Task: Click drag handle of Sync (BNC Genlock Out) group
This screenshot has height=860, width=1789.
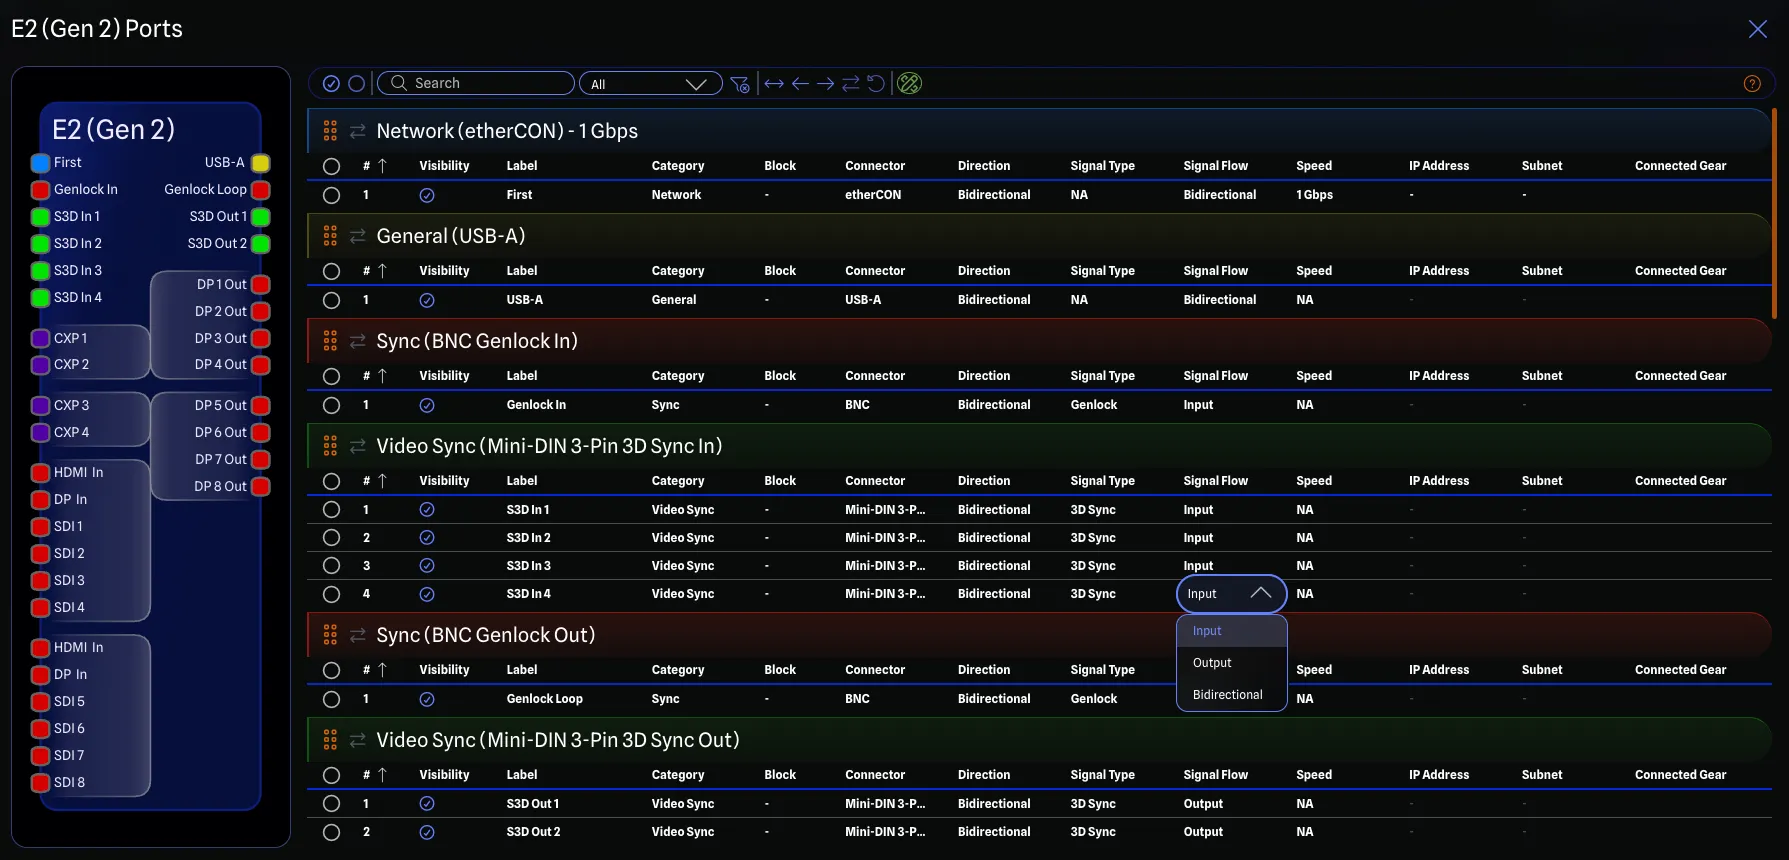Action: (330, 635)
